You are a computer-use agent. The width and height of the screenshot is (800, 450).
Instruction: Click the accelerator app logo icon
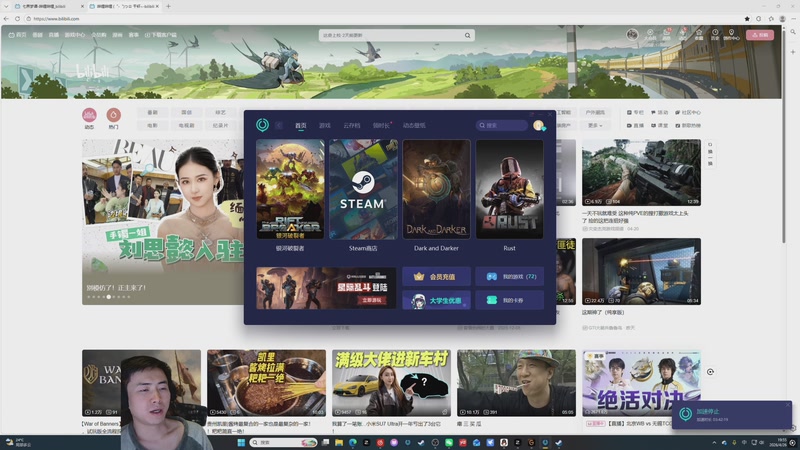(262, 124)
